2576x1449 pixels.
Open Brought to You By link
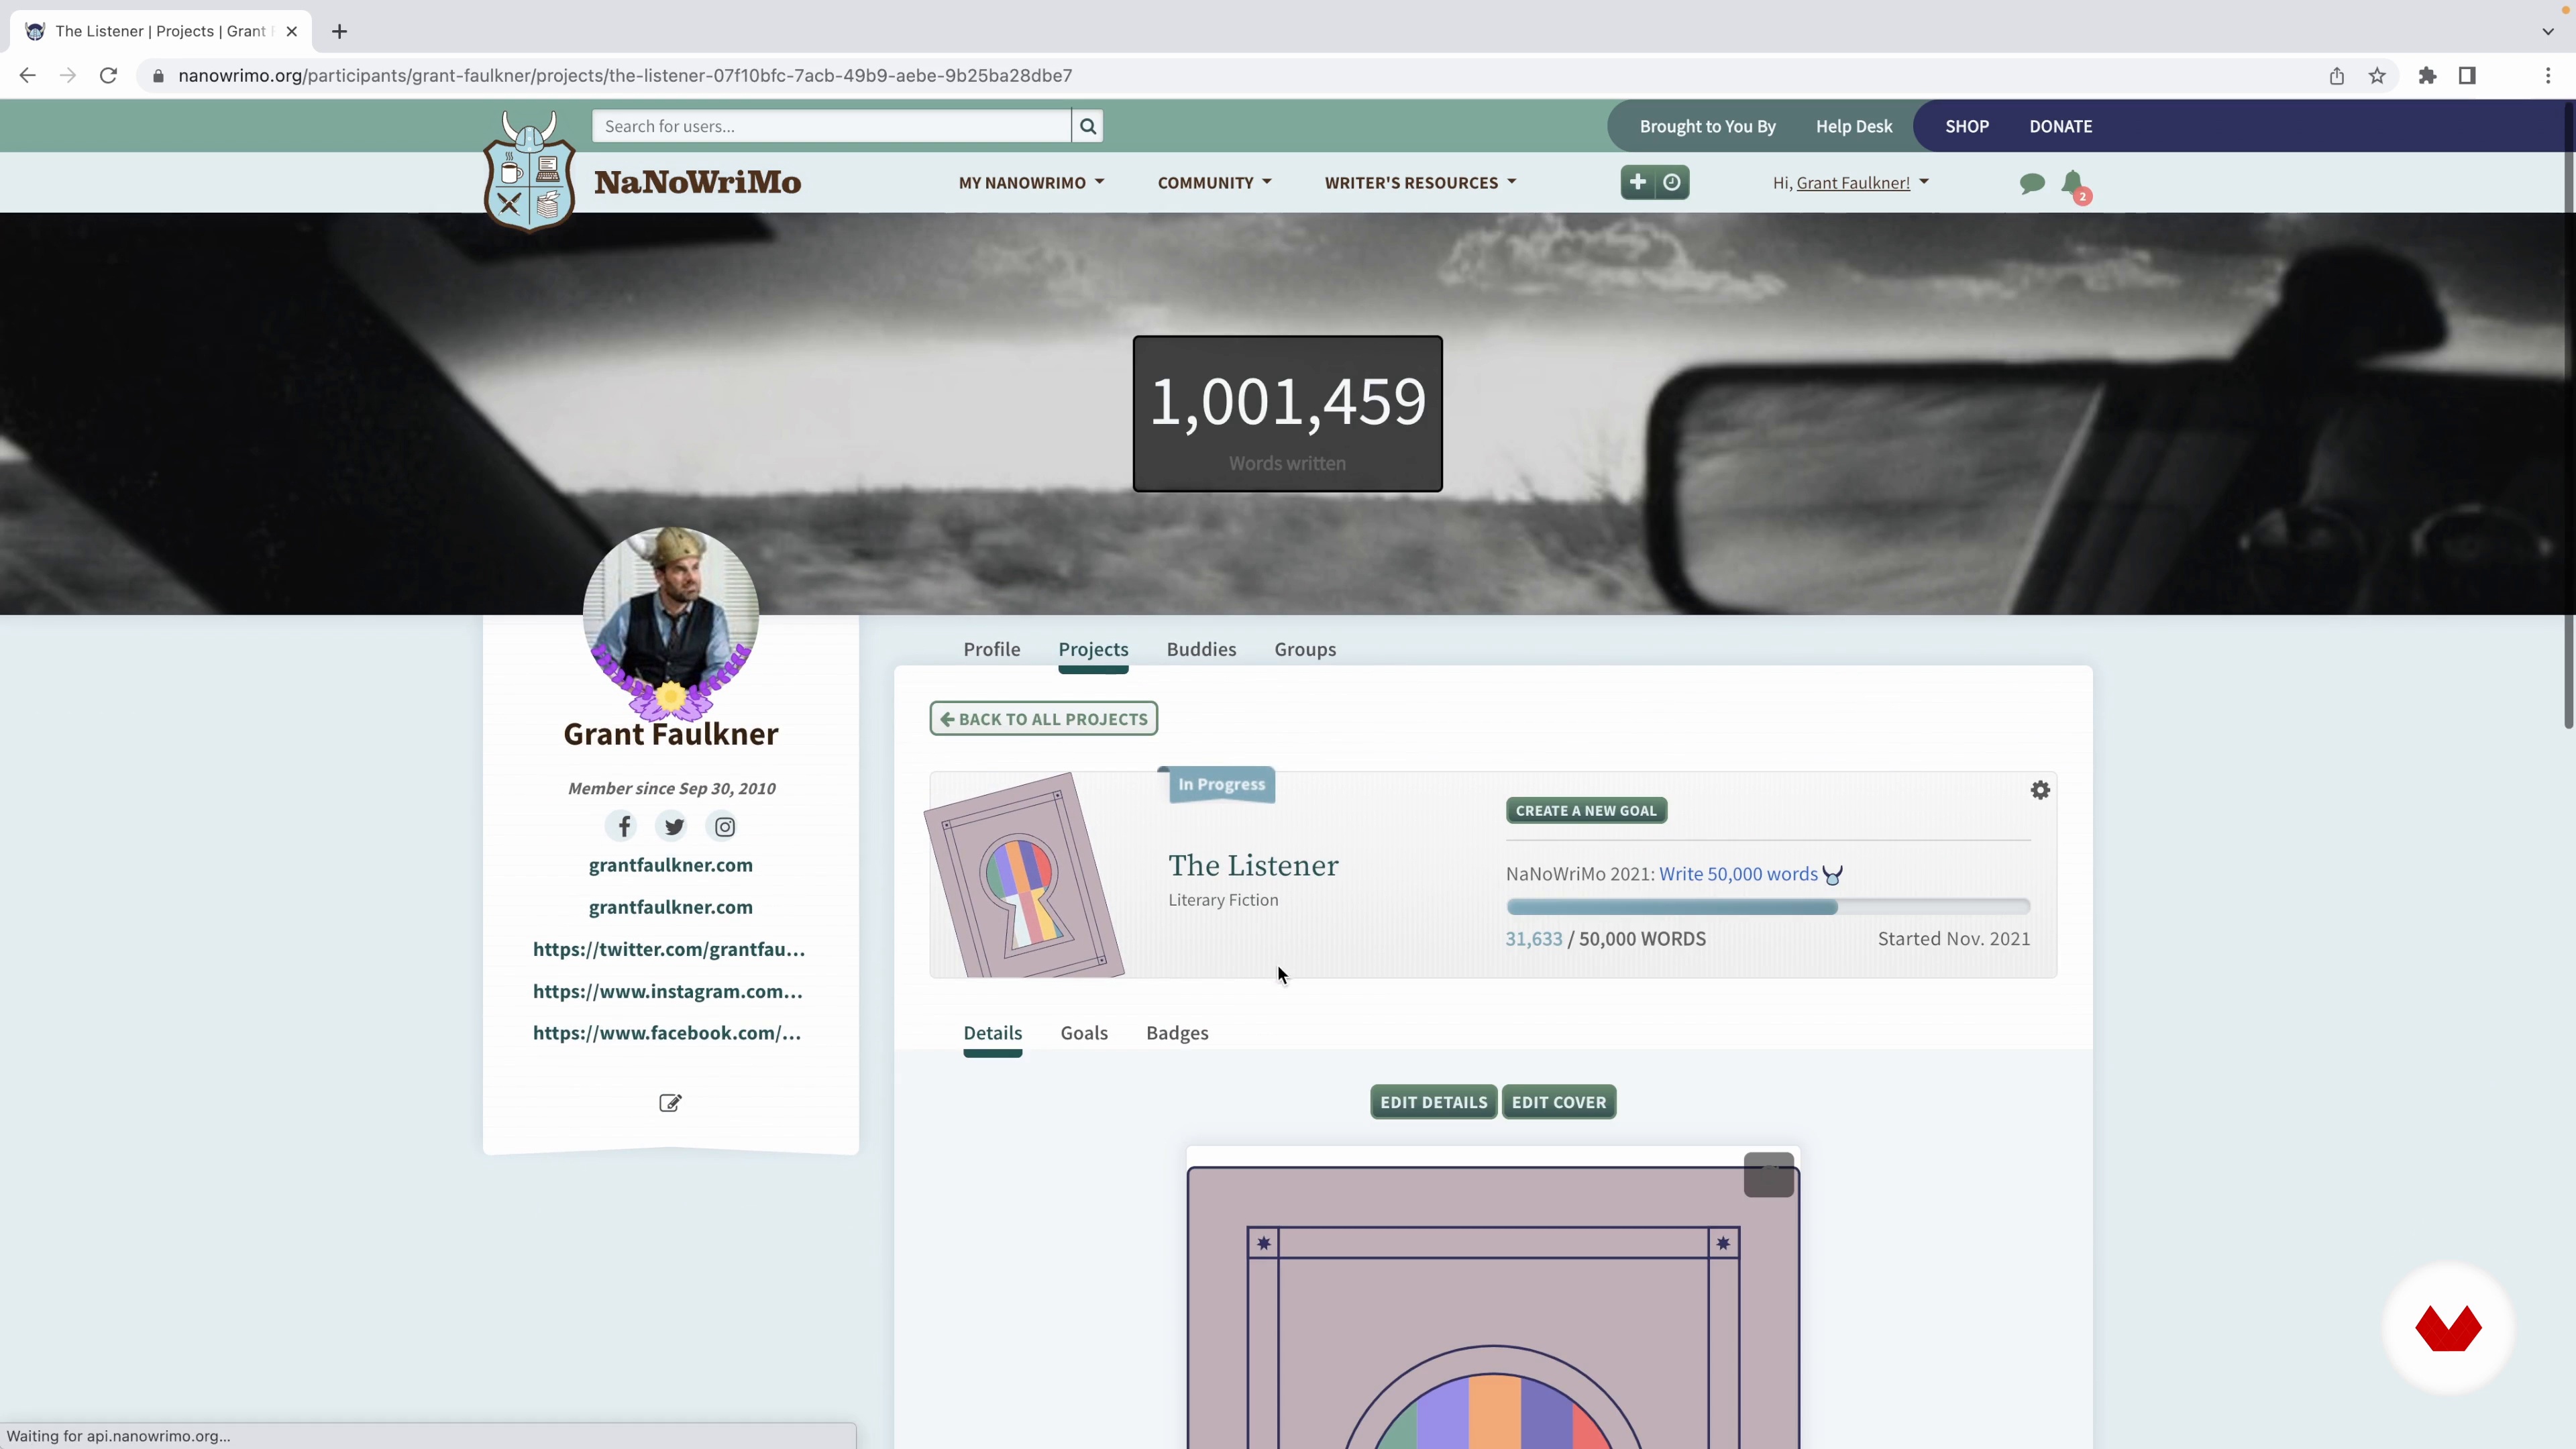click(1707, 126)
